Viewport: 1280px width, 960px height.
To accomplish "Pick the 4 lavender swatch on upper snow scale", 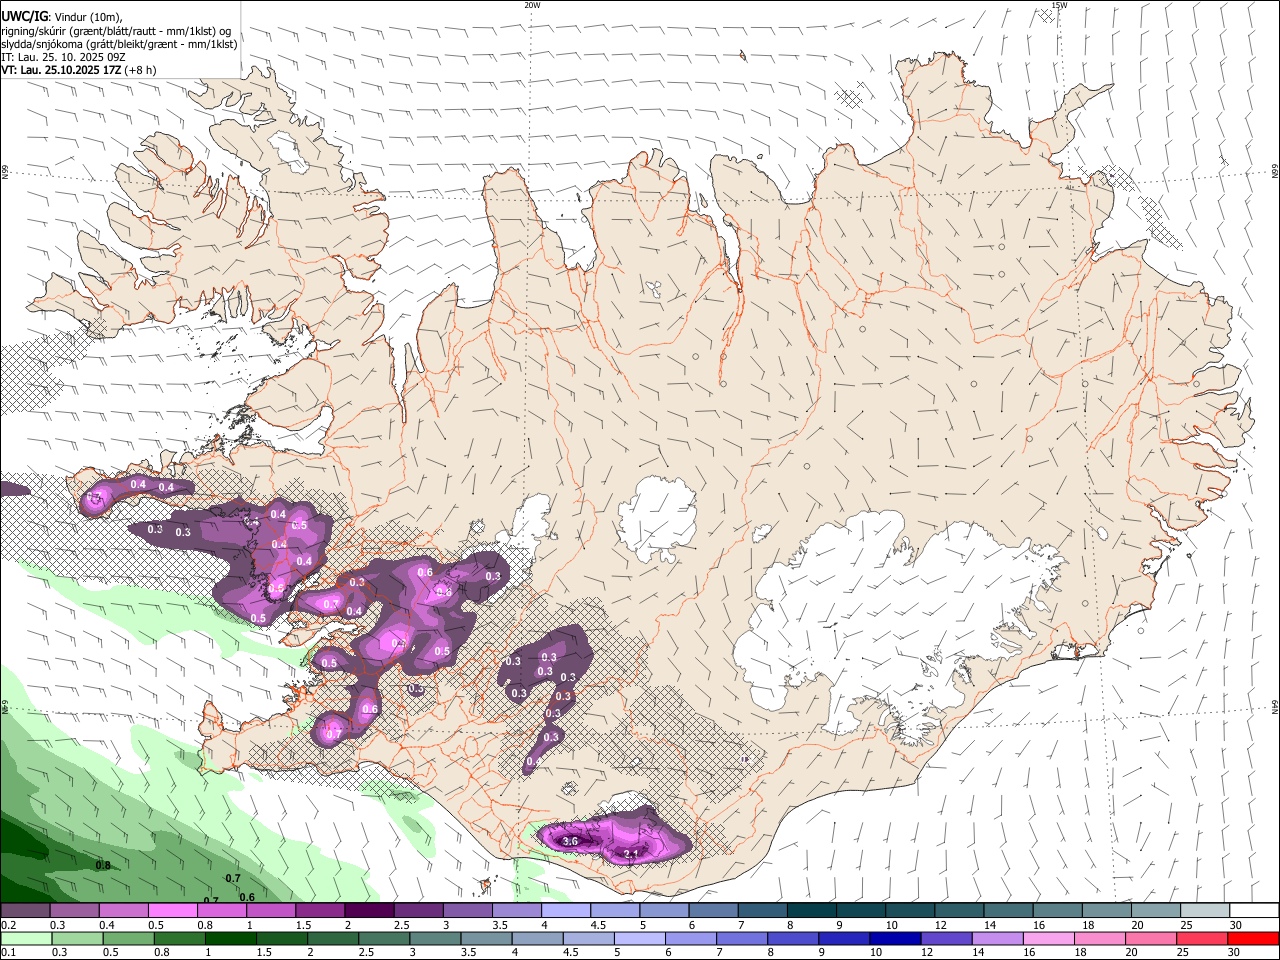I will [564, 911].
